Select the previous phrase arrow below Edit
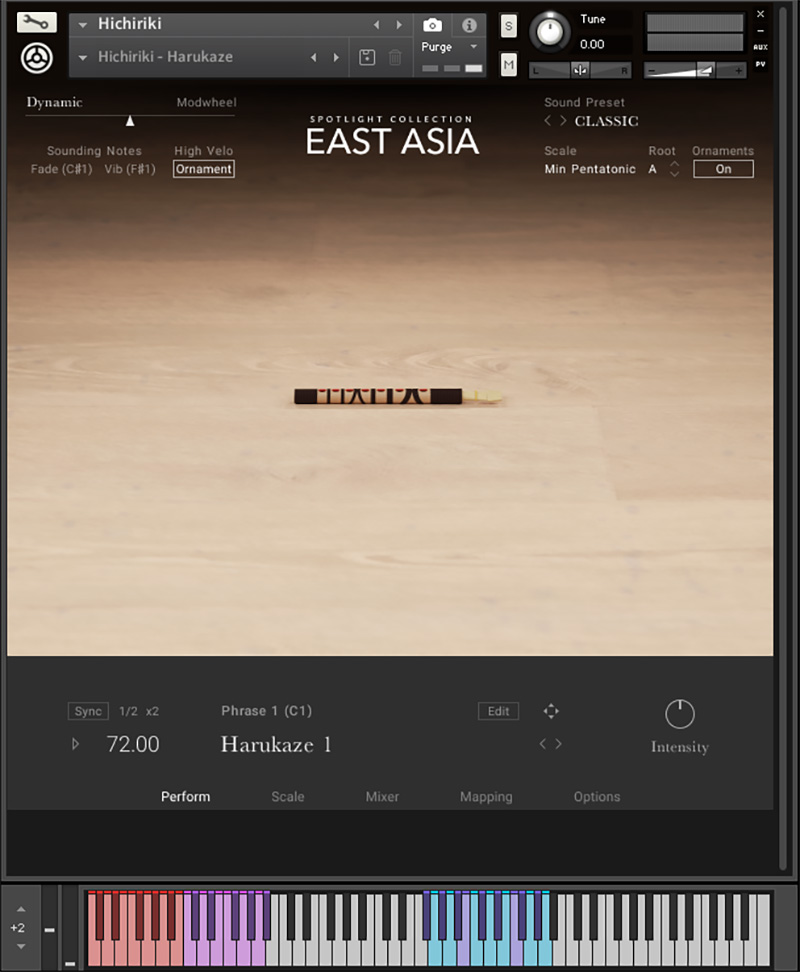The width and height of the screenshot is (800, 972). click(543, 743)
